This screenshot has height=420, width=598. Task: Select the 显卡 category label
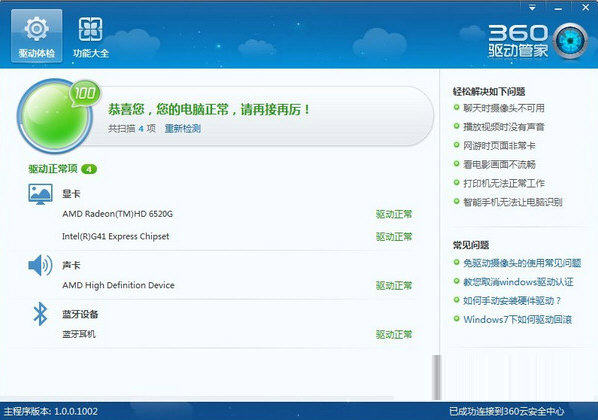point(71,194)
